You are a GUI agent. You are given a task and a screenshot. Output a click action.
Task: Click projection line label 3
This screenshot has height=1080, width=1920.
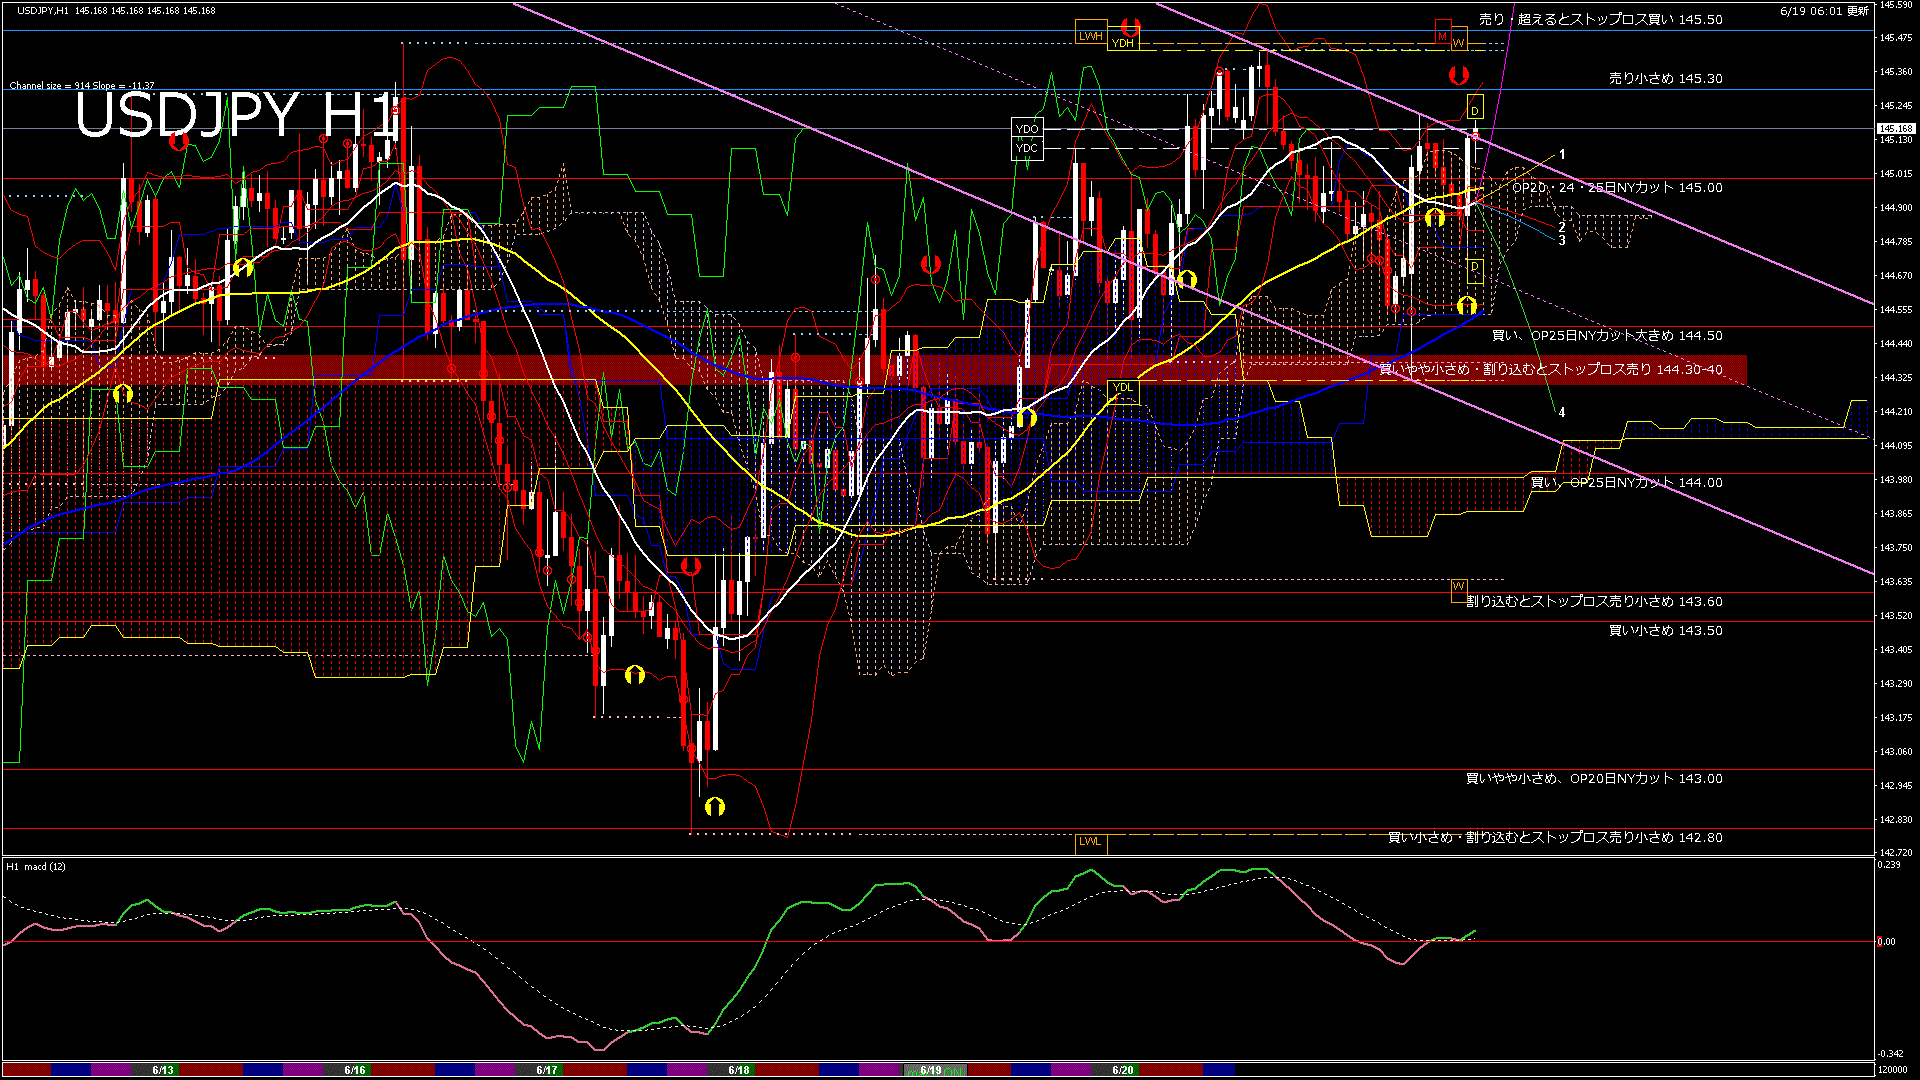(1562, 241)
